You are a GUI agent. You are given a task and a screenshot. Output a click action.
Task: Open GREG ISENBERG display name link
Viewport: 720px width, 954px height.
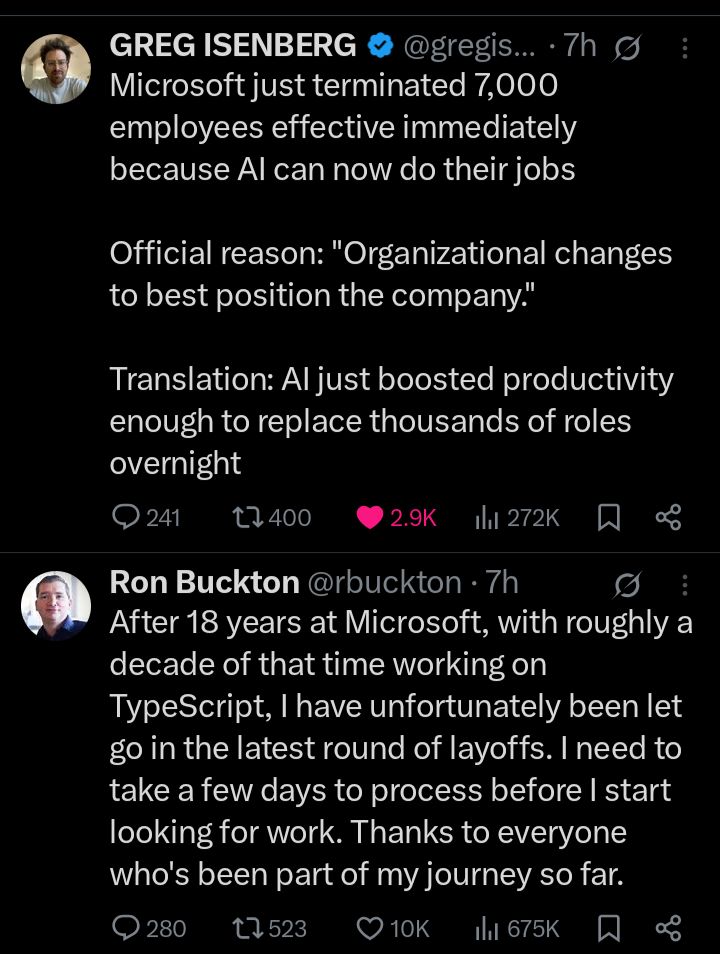(x=232, y=45)
